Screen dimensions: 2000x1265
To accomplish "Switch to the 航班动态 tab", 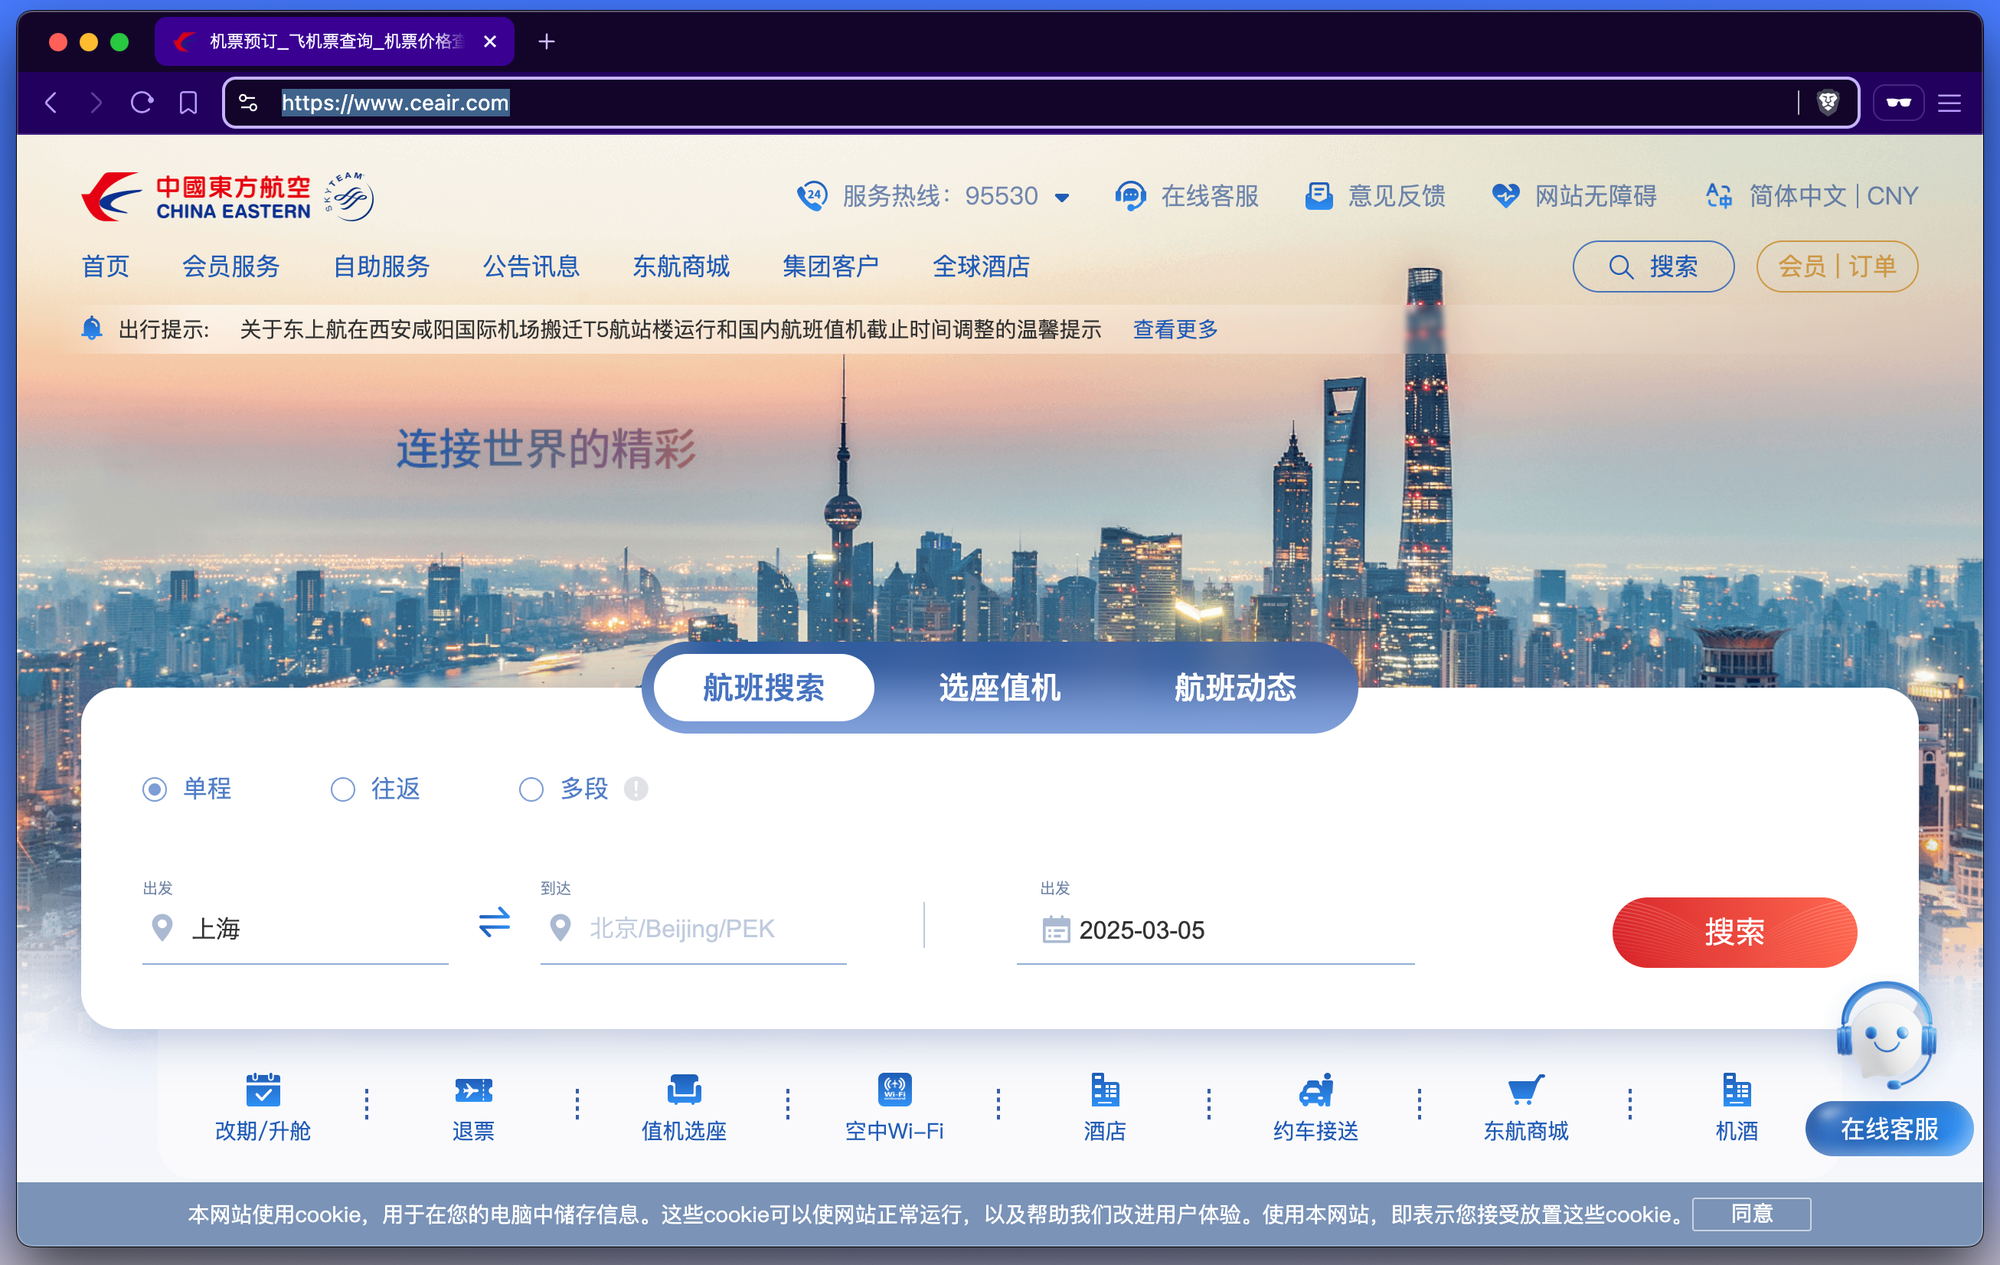I will (1235, 688).
